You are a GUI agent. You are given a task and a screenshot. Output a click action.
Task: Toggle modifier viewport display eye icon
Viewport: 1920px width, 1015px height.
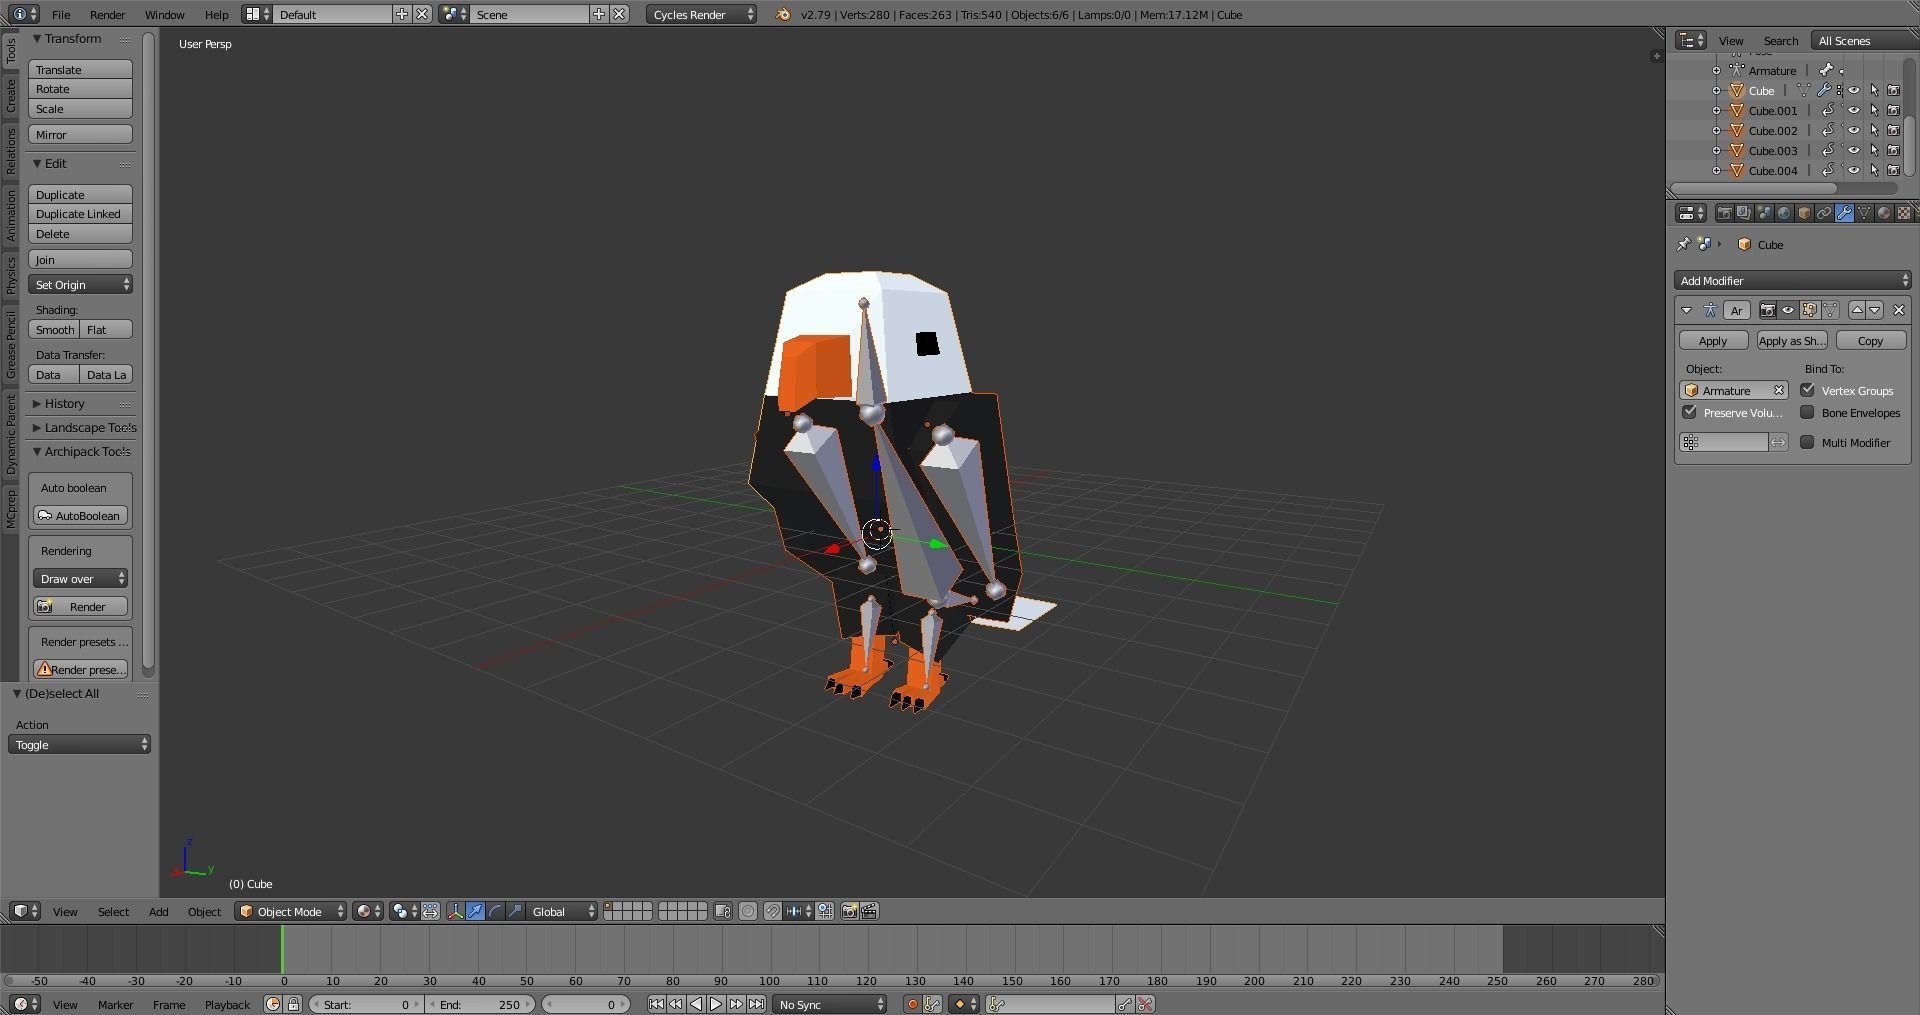pos(1788,310)
